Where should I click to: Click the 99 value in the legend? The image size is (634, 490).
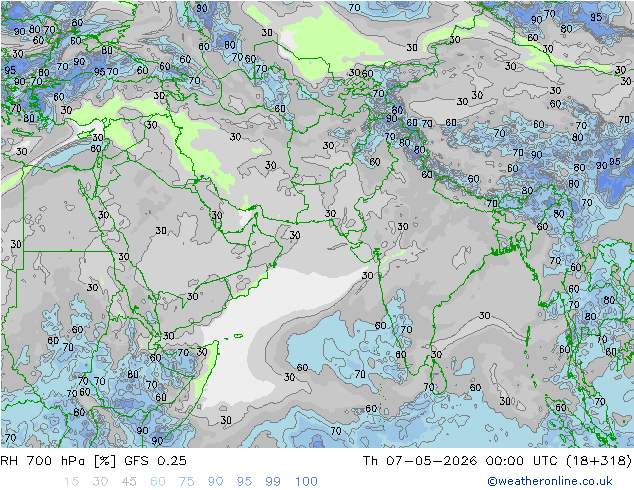click(x=273, y=482)
